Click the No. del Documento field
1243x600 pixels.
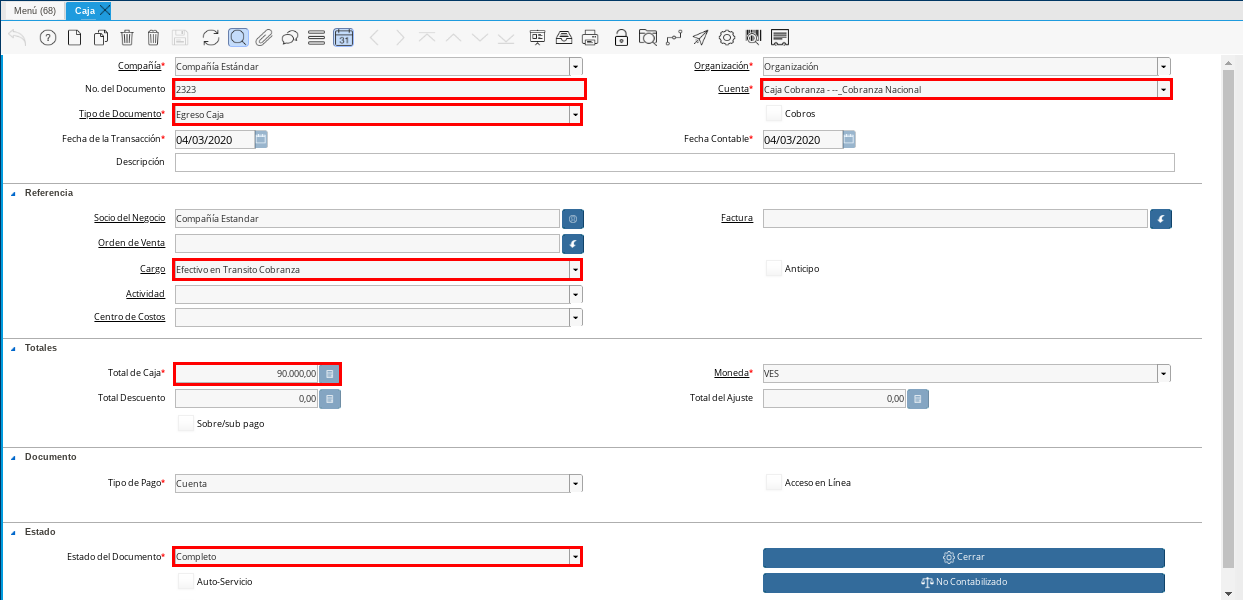[x=379, y=89]
